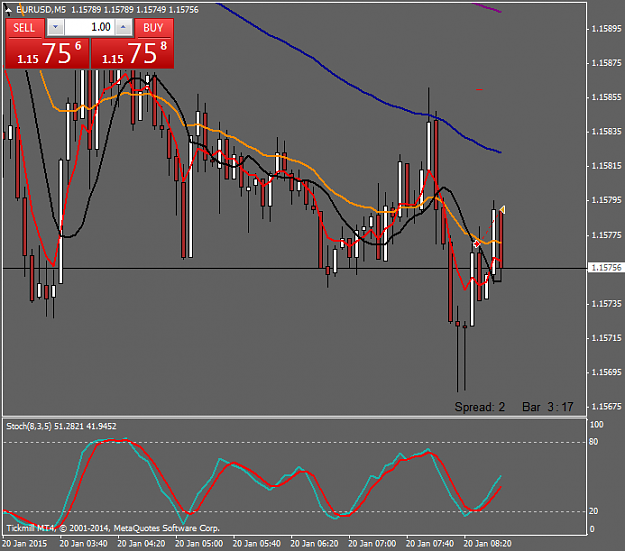Click the stochastic 20 level label
Screen dimensions: 625x551
(594, 511)
